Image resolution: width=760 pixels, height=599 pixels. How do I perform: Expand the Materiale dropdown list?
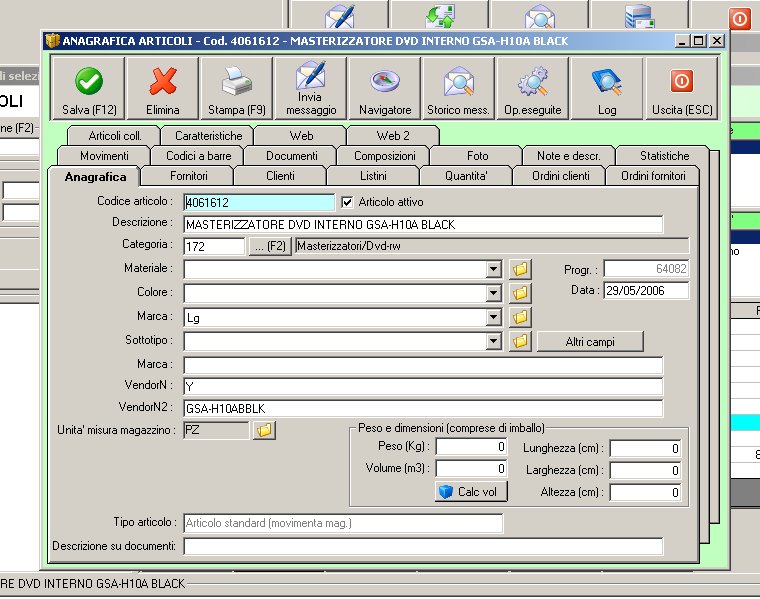pyautogui.click(x=493, y=269)
